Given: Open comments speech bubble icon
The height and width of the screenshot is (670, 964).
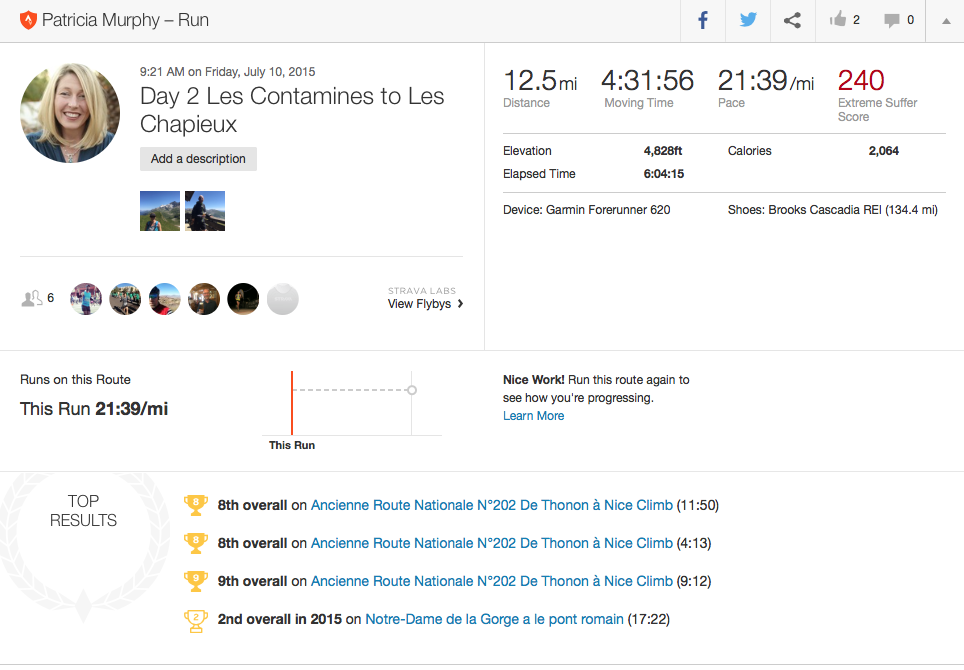Looking at the screenshot, I should pyautogui.click(x=892, y=20).
